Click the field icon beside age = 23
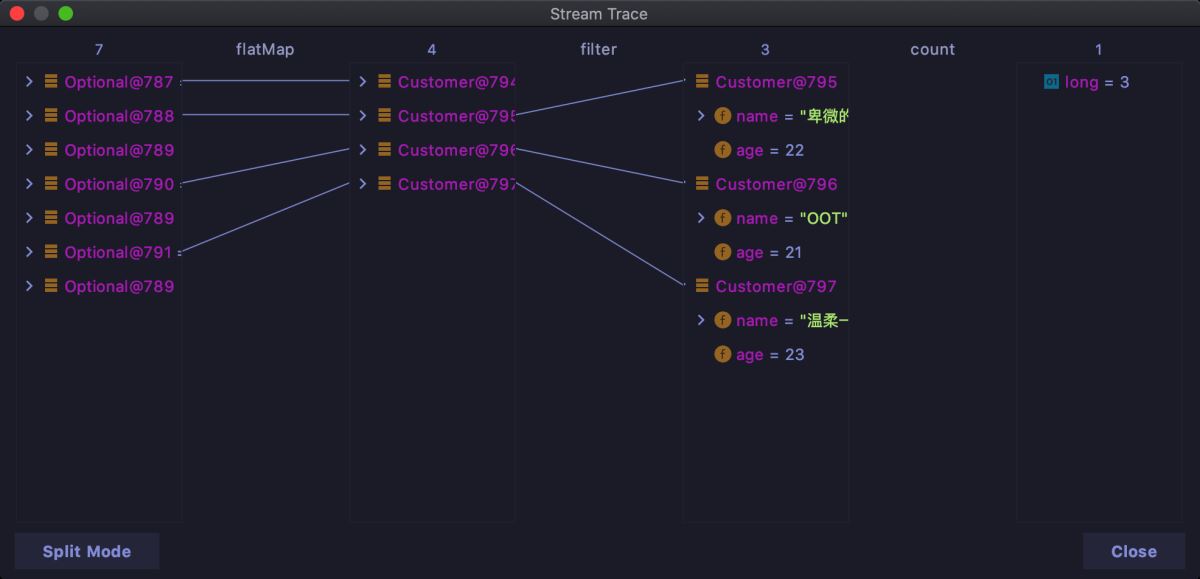This screenshot has height=579, width=1200. pyautogui.click(x=723, y=354)
